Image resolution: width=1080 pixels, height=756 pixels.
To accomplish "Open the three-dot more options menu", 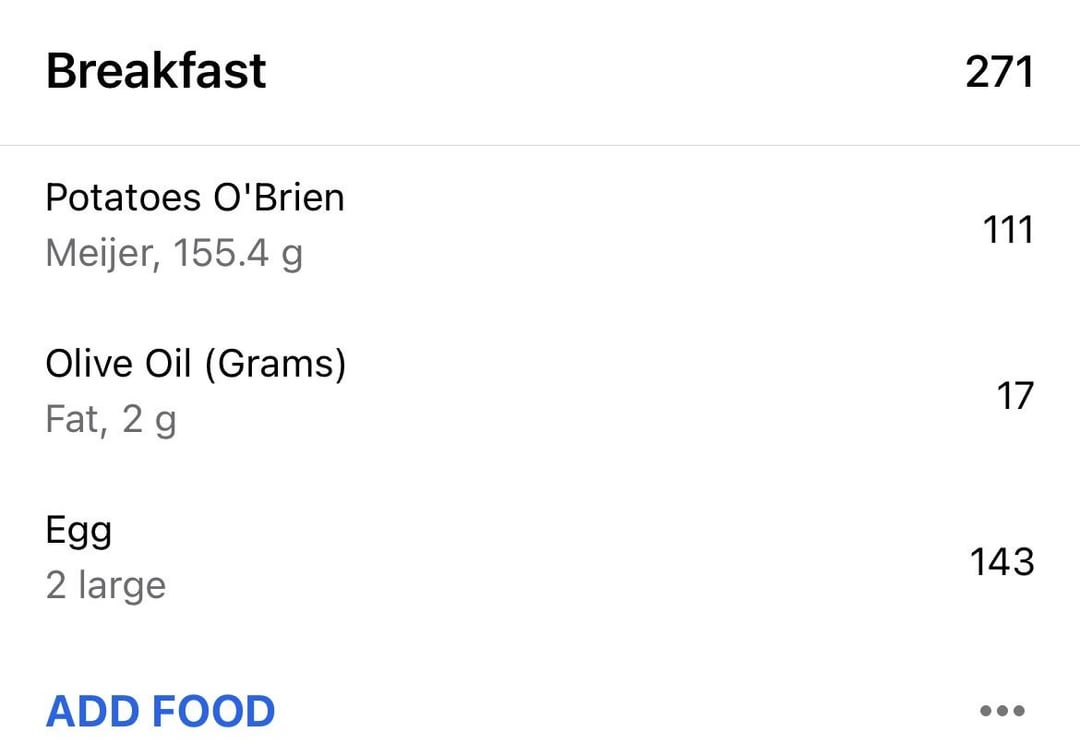I will [1002, 711].
